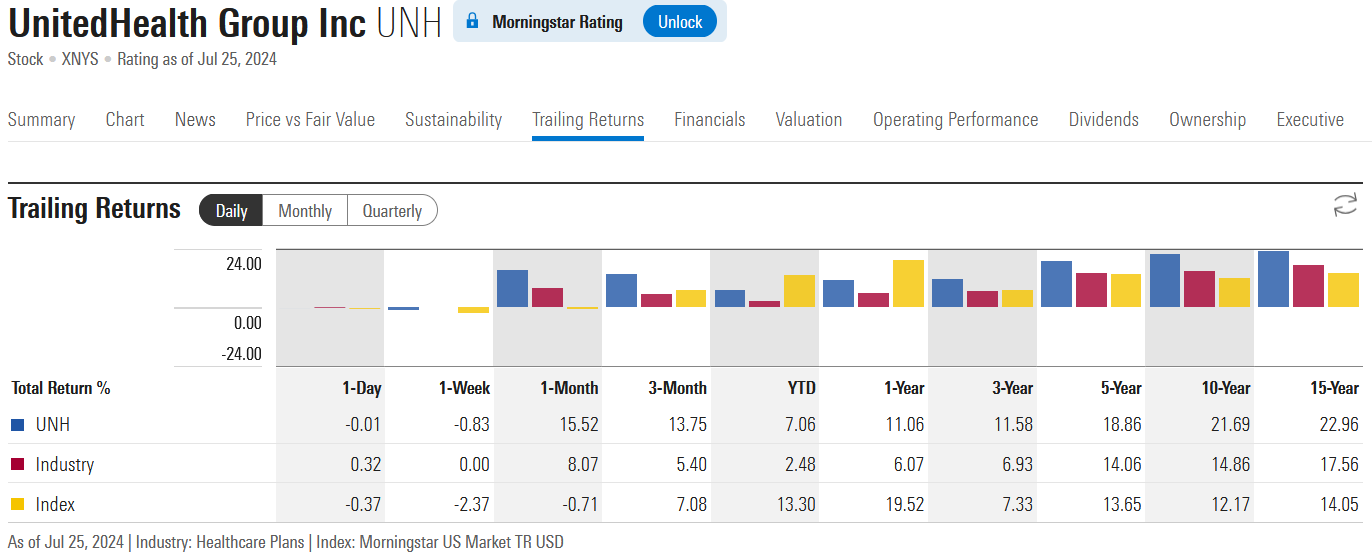Select the Trailing Returns tab
1372x559 pixels.
click(588, 119)
